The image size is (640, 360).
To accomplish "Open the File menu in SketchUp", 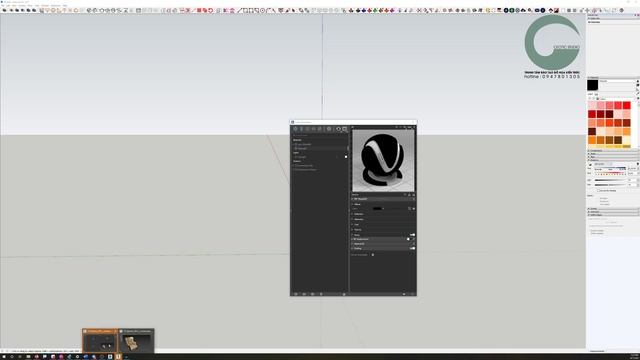I will point(2,6).
